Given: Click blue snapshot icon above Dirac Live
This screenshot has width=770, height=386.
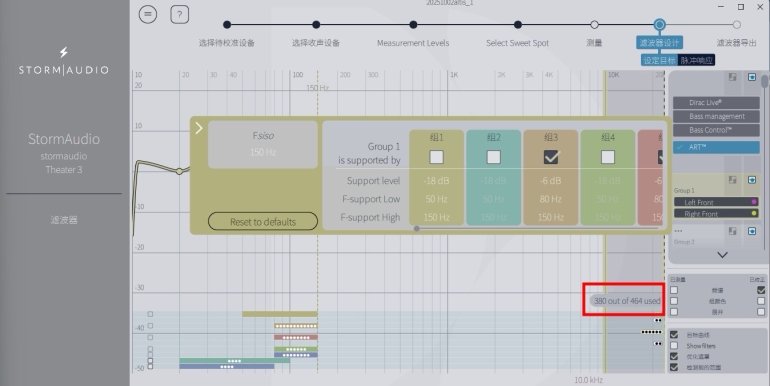Looking at the screenshot, I should click(x=752, y=77).
